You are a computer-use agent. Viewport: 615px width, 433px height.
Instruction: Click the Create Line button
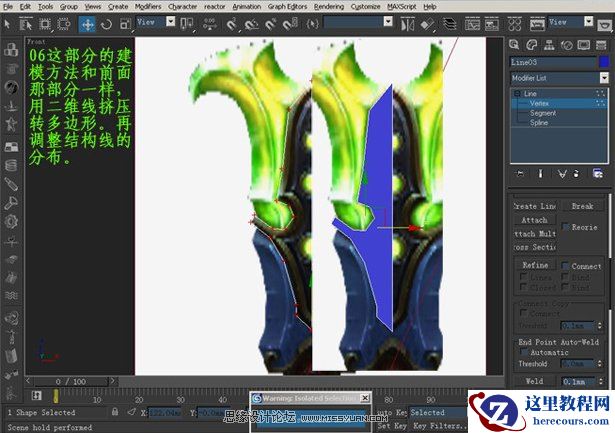coord(535,206)
